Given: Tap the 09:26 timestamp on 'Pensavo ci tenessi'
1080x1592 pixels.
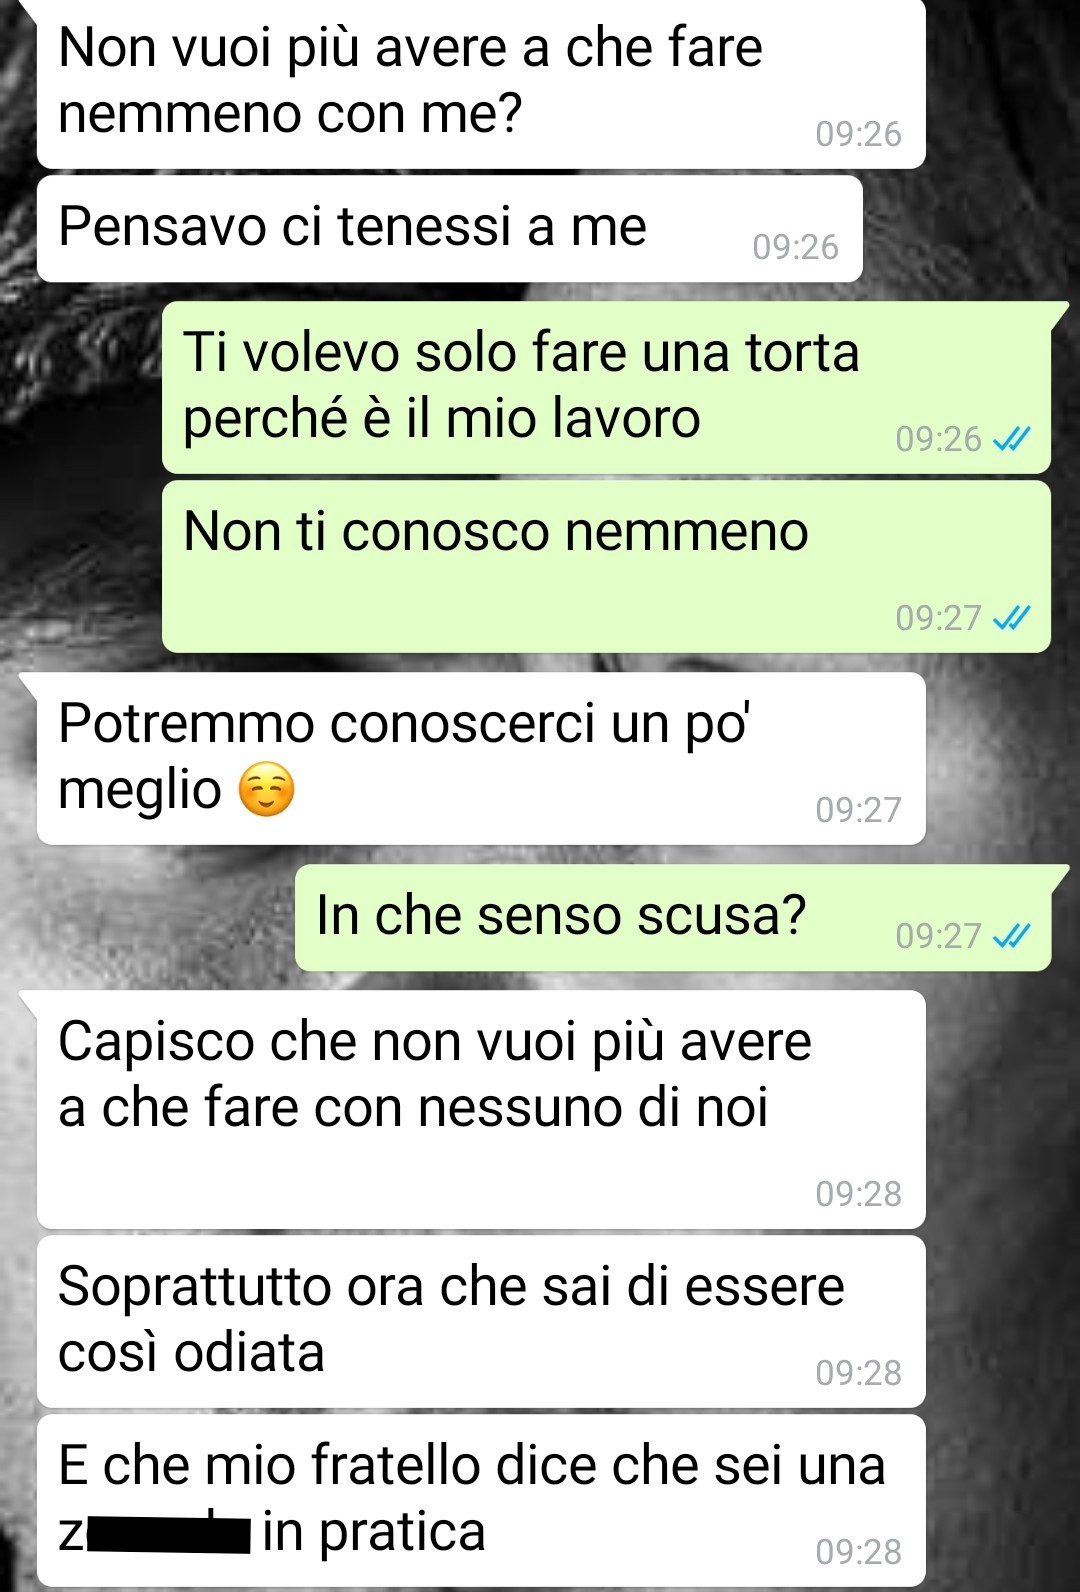Looking at the screenshot, I should [795, 247].
